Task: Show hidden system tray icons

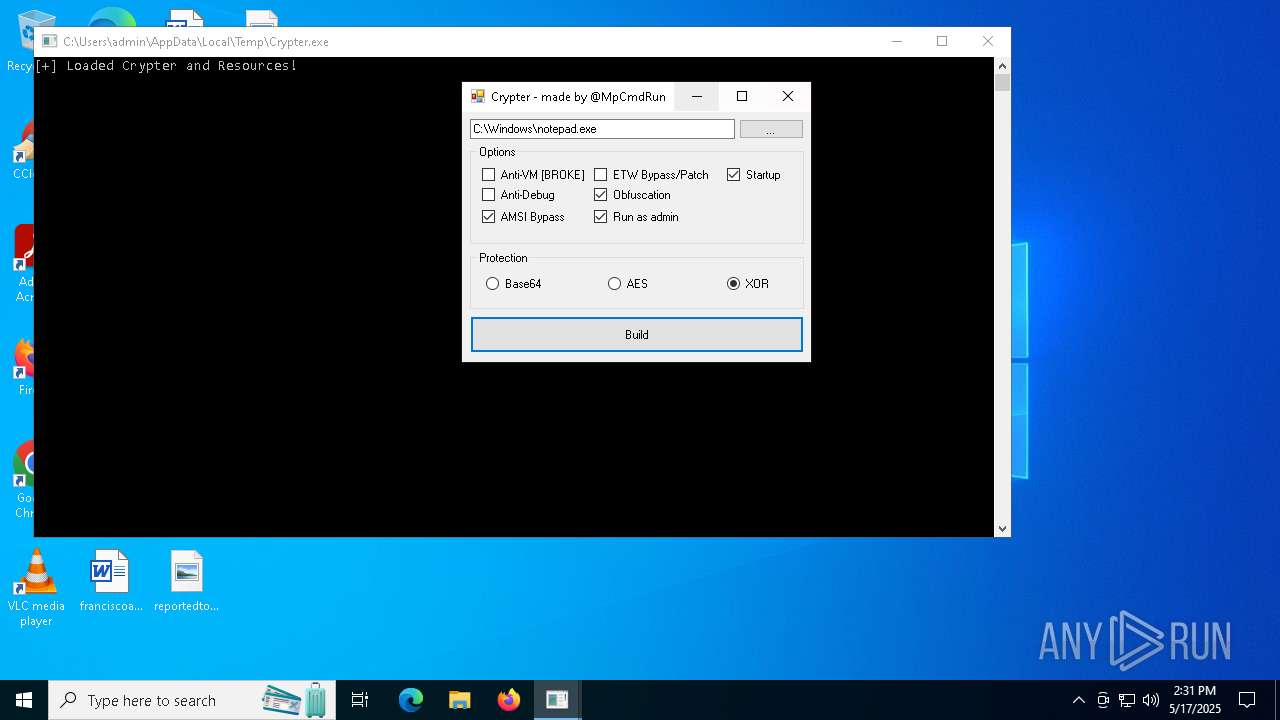Action: [1078, 700]
